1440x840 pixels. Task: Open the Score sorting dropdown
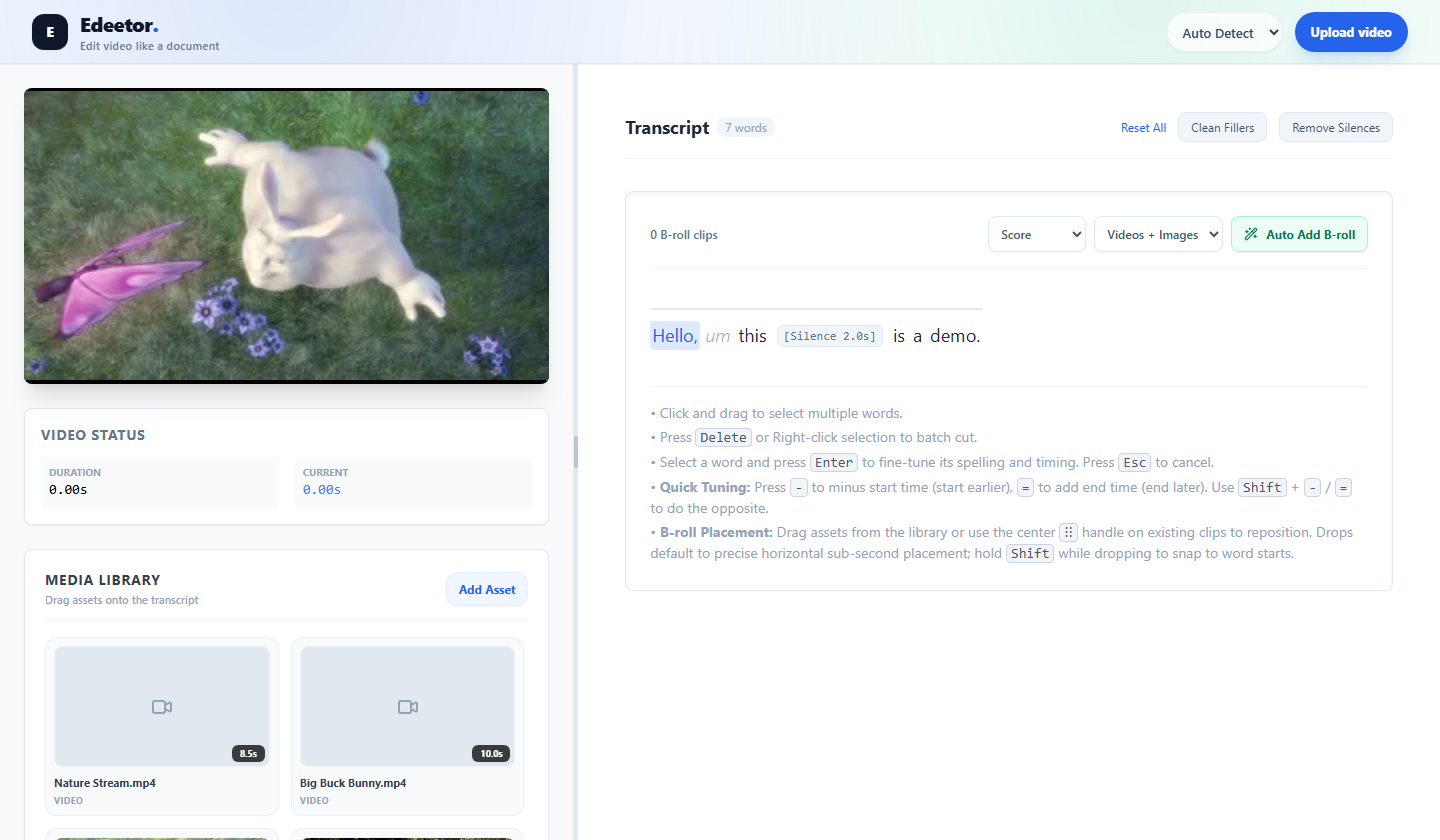(x=1037, y=234)
